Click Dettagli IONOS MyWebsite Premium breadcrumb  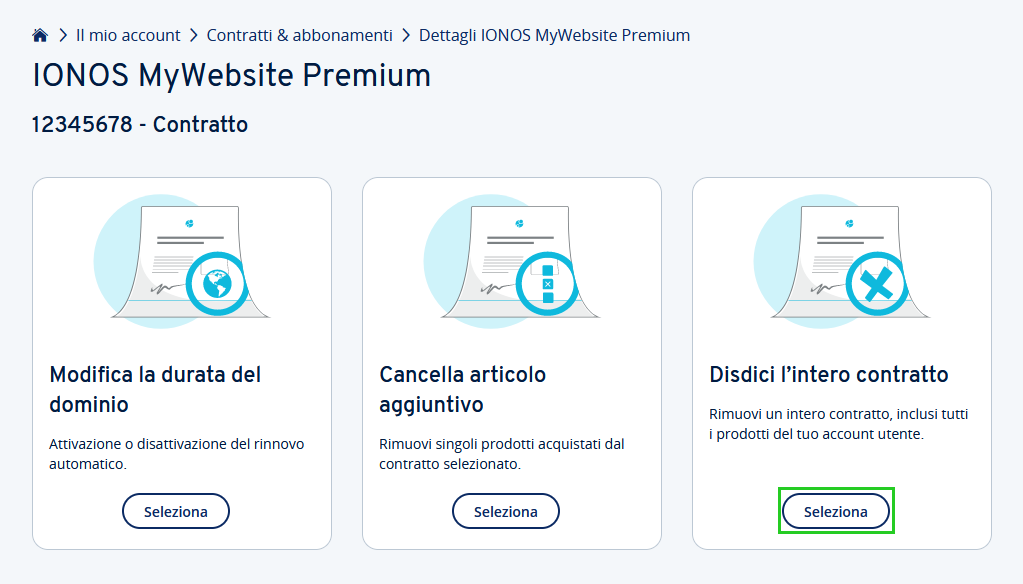pos(555,35)
